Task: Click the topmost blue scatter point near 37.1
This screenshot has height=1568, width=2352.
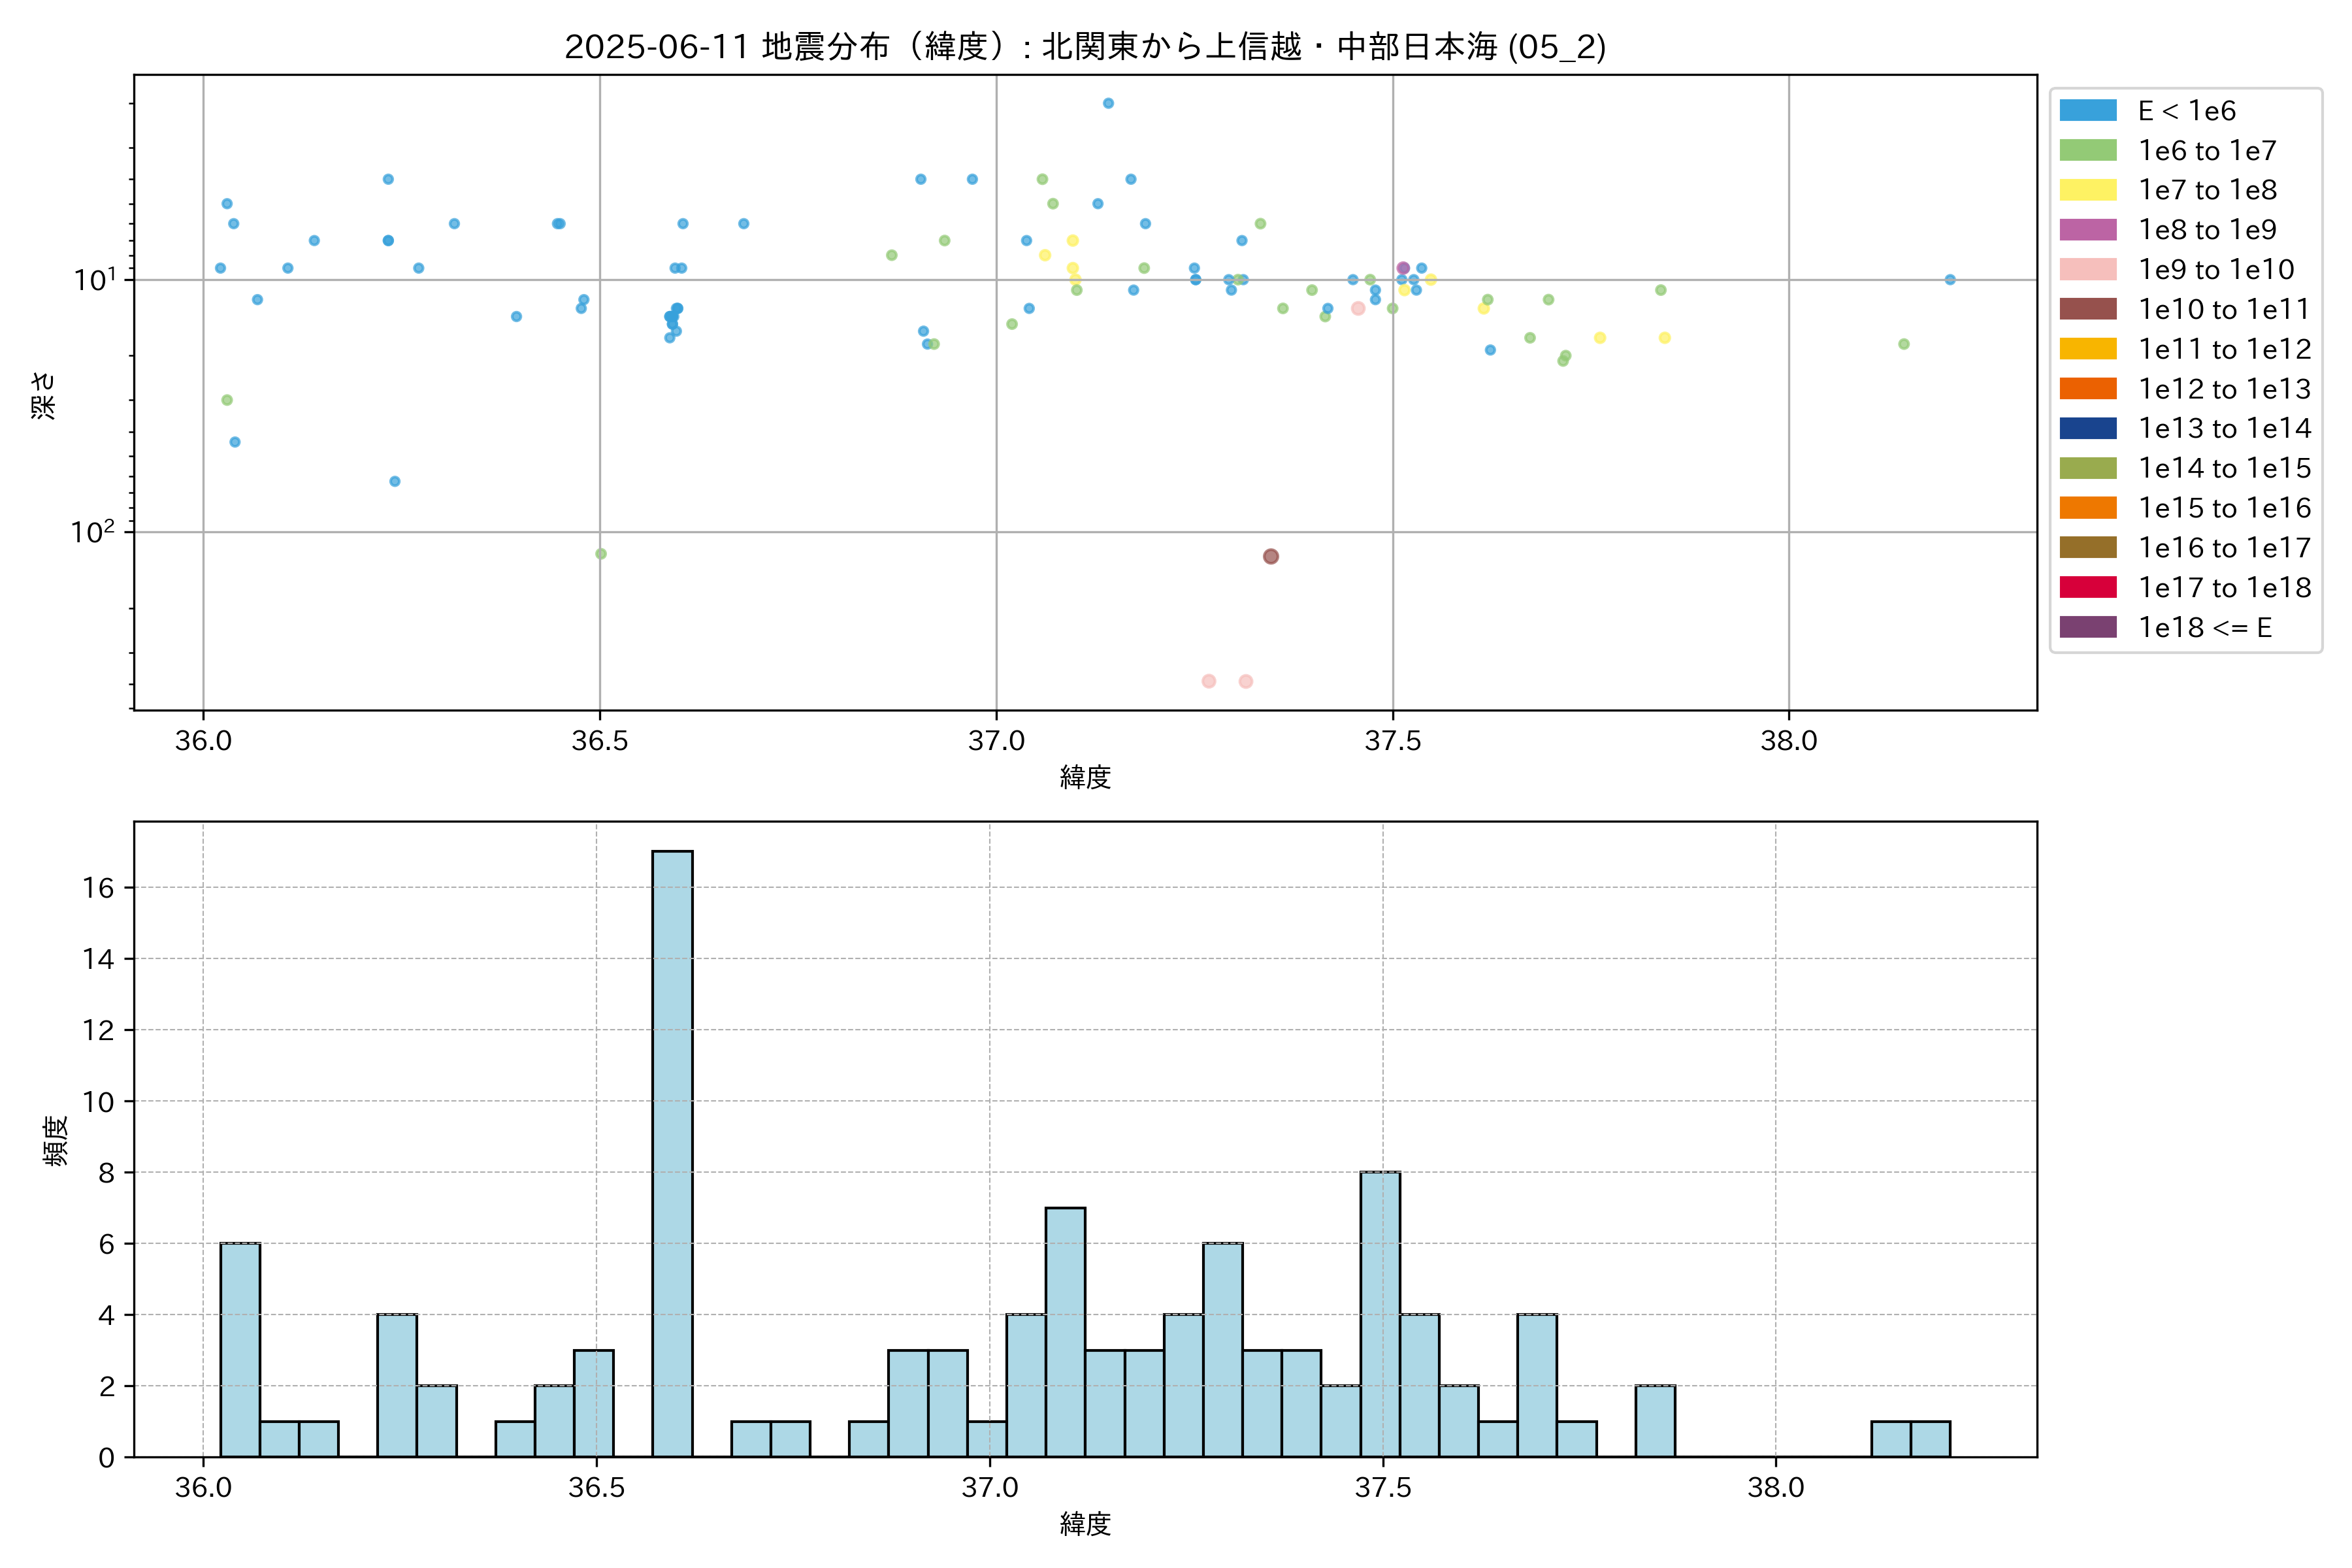Action: pos(1108,103)
